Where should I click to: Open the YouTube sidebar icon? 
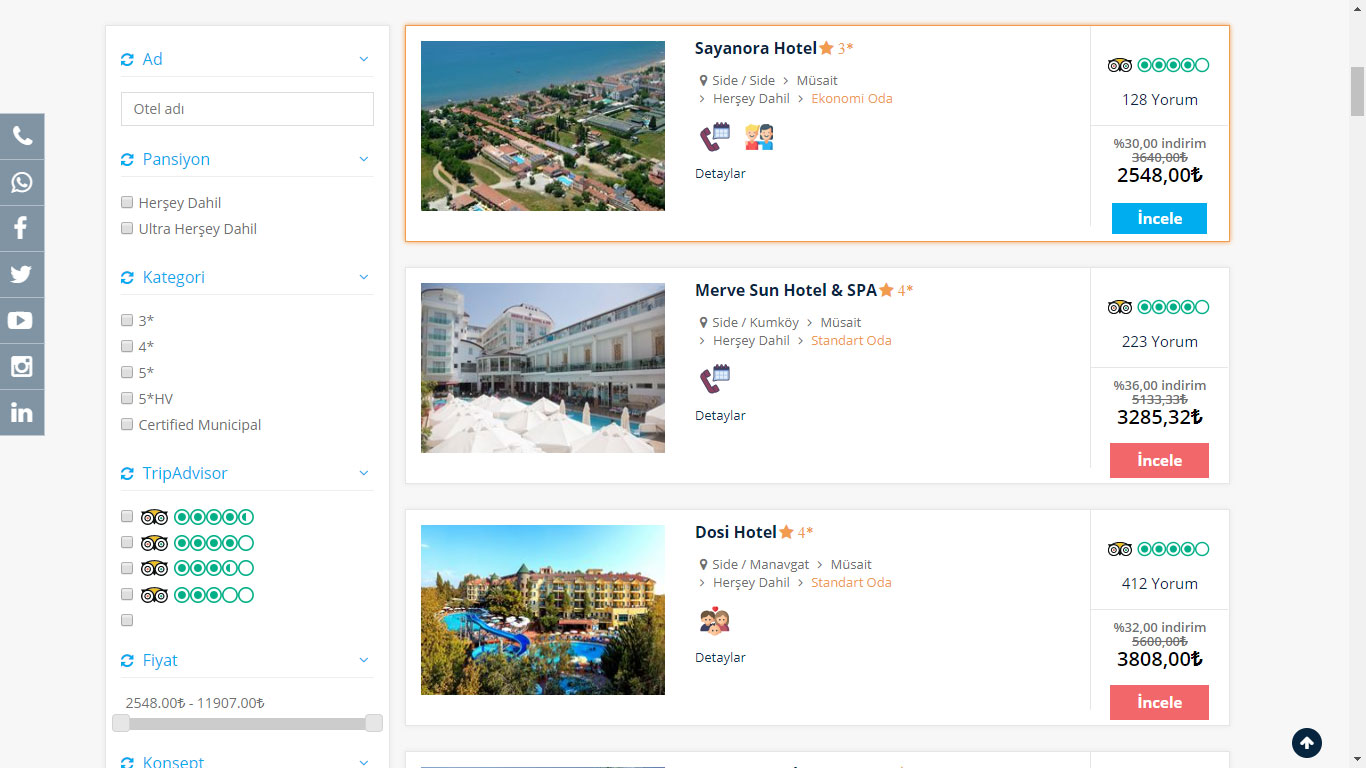coord(22,320)
